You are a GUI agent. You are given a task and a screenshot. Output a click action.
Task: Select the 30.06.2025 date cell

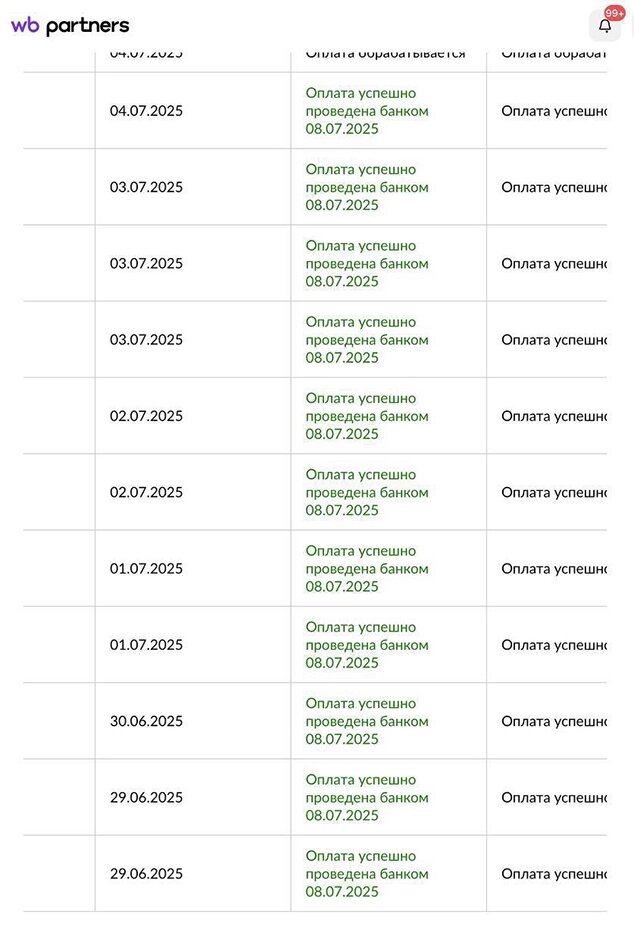tap(146, 721)
